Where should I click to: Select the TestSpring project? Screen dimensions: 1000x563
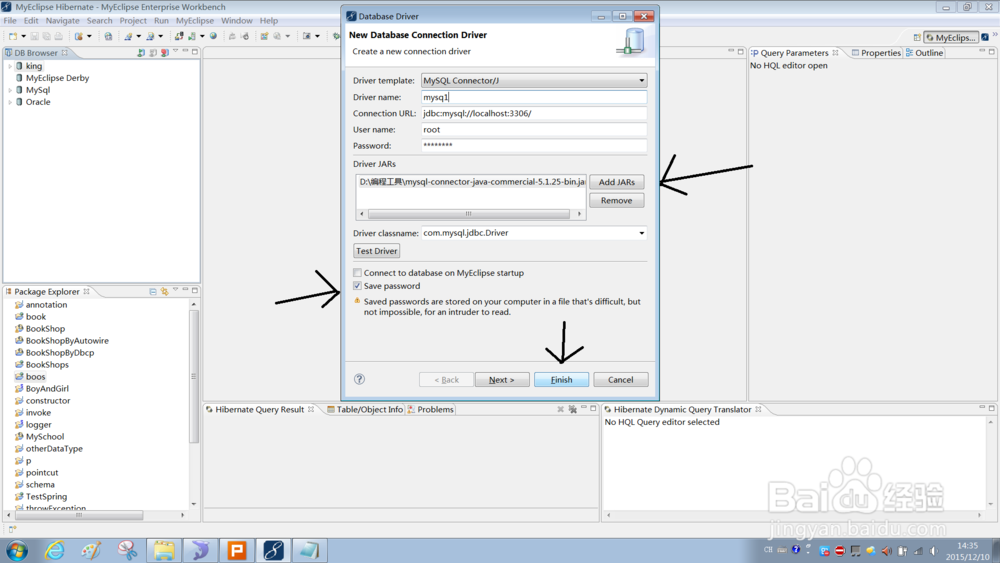(46, 497)
